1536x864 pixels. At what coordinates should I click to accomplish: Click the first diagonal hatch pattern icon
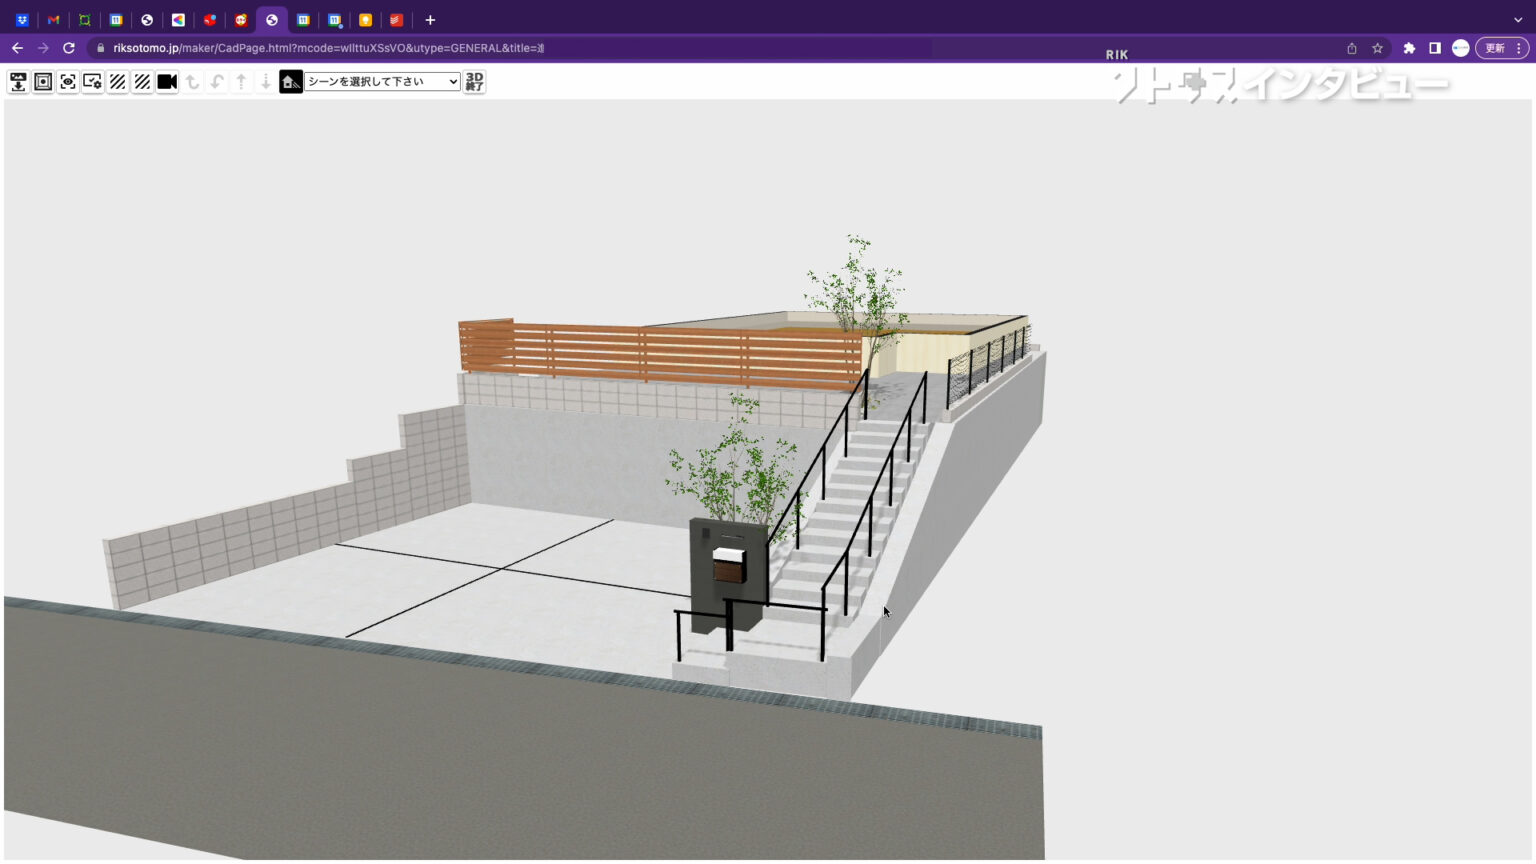pos(118,82)
